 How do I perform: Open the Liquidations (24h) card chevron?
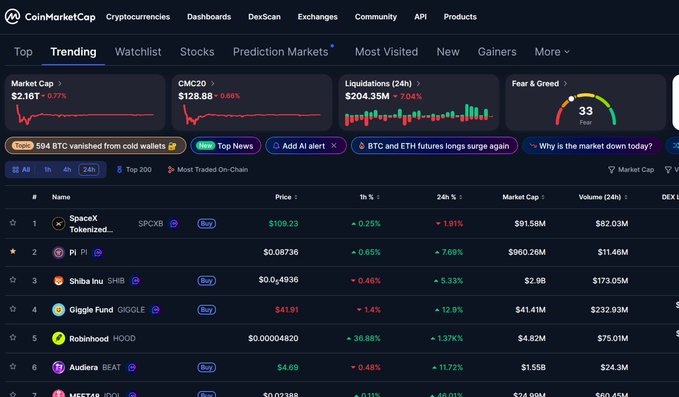tap(418, 84)
